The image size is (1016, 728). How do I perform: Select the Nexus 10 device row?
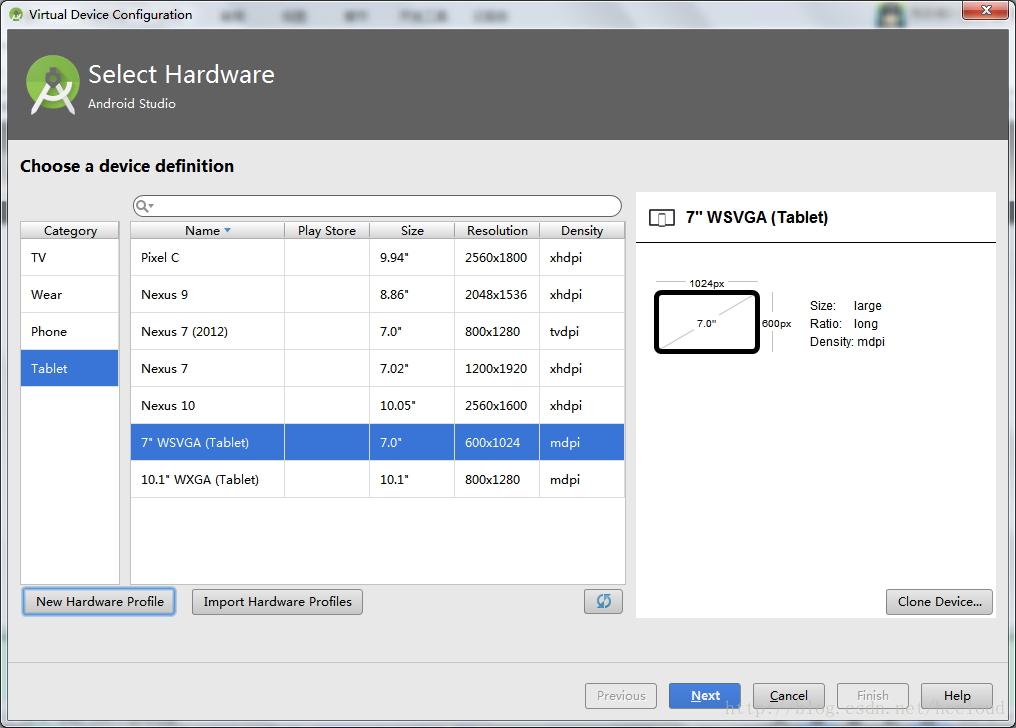377,405
